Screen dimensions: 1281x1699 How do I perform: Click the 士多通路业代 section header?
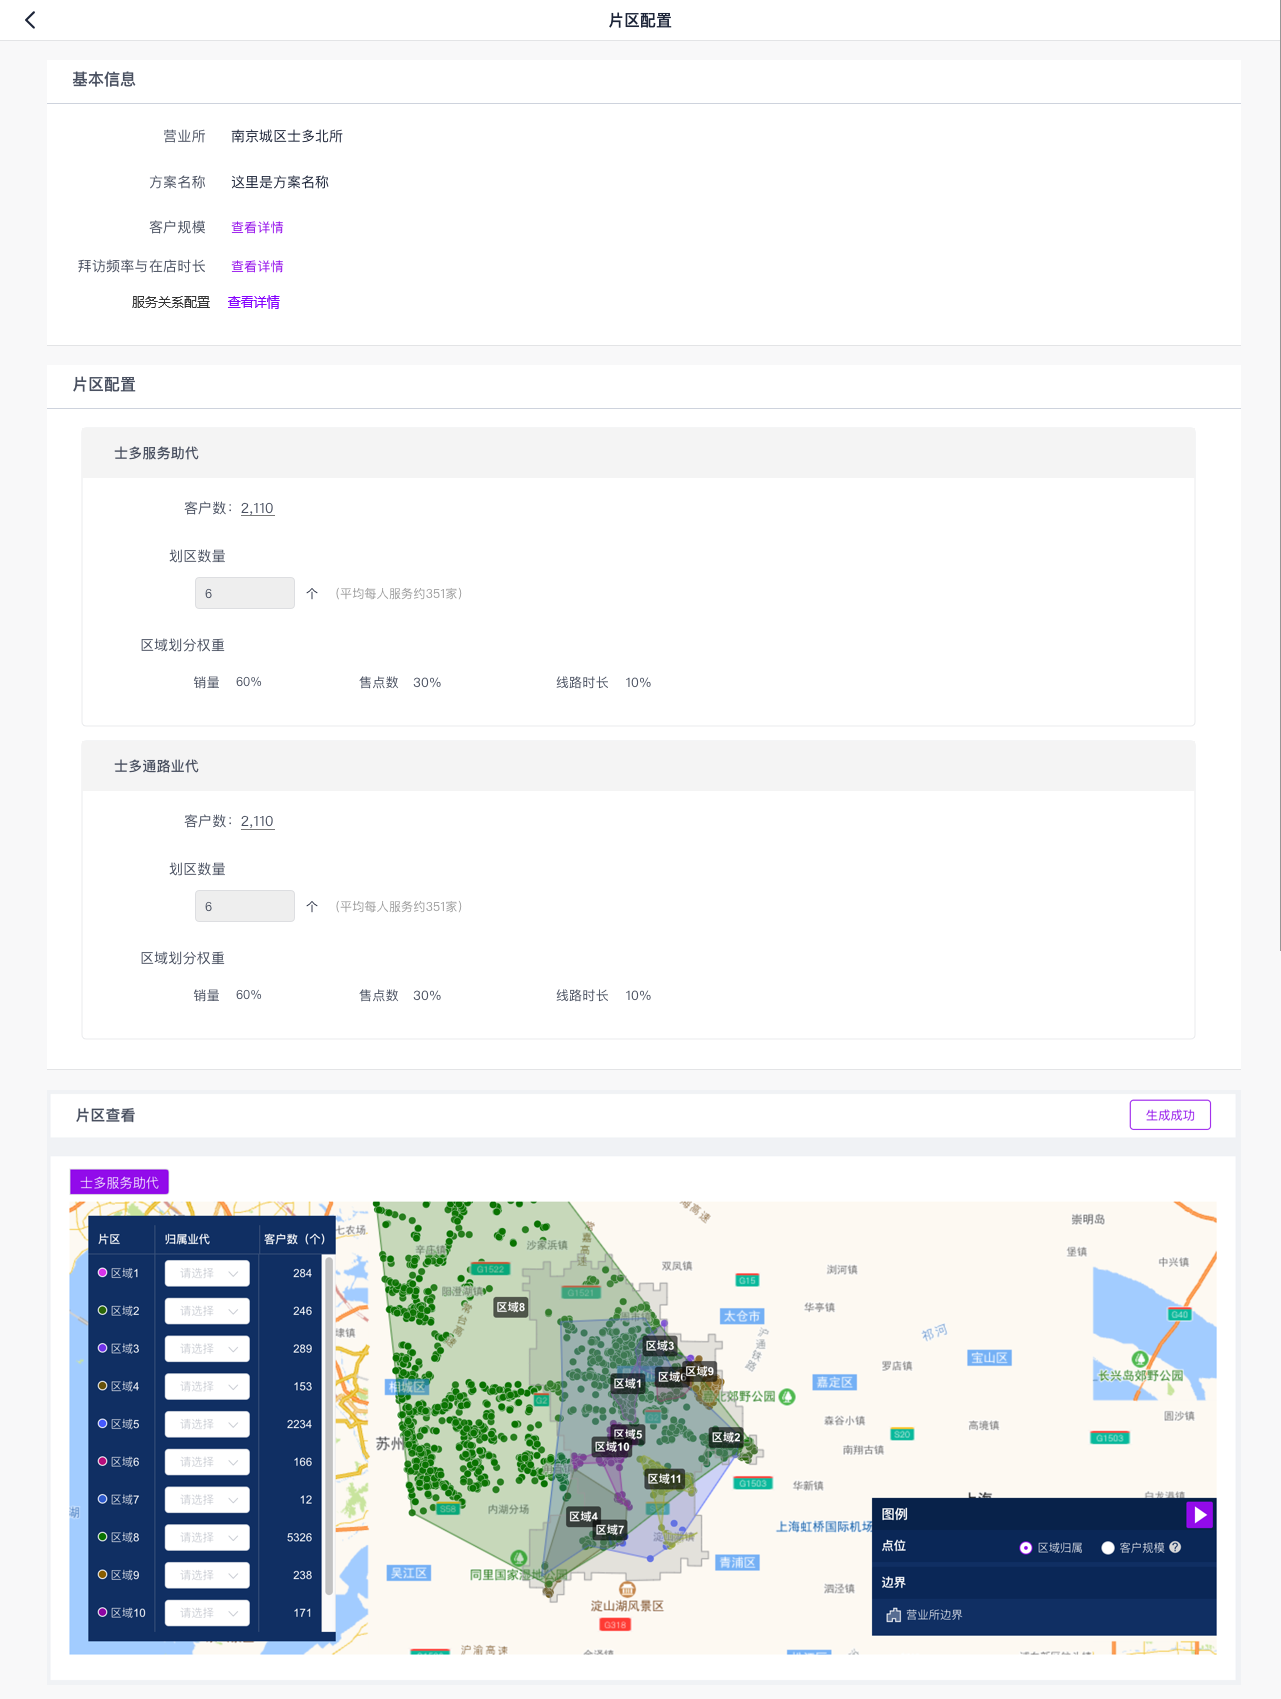(638, 766)
